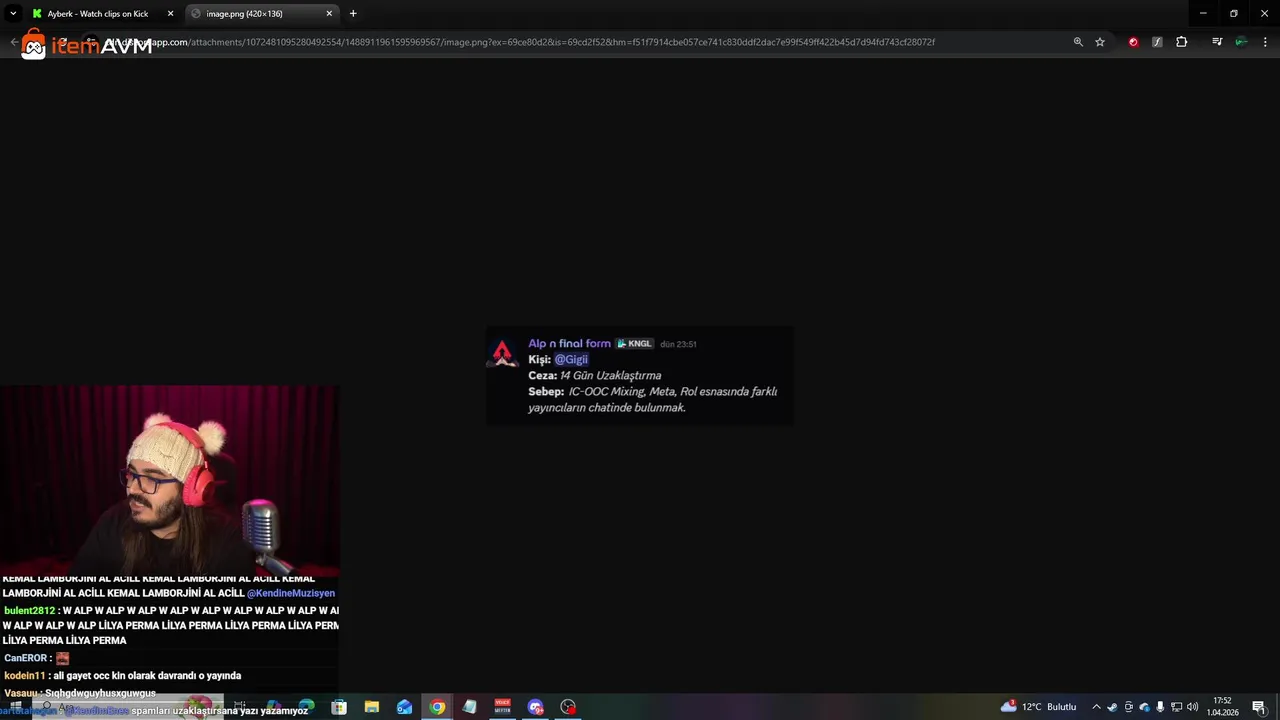The width and height of the screenshot is (1280, 720).
Task: Click CanEROR username in chat
Action: (26, 658)
